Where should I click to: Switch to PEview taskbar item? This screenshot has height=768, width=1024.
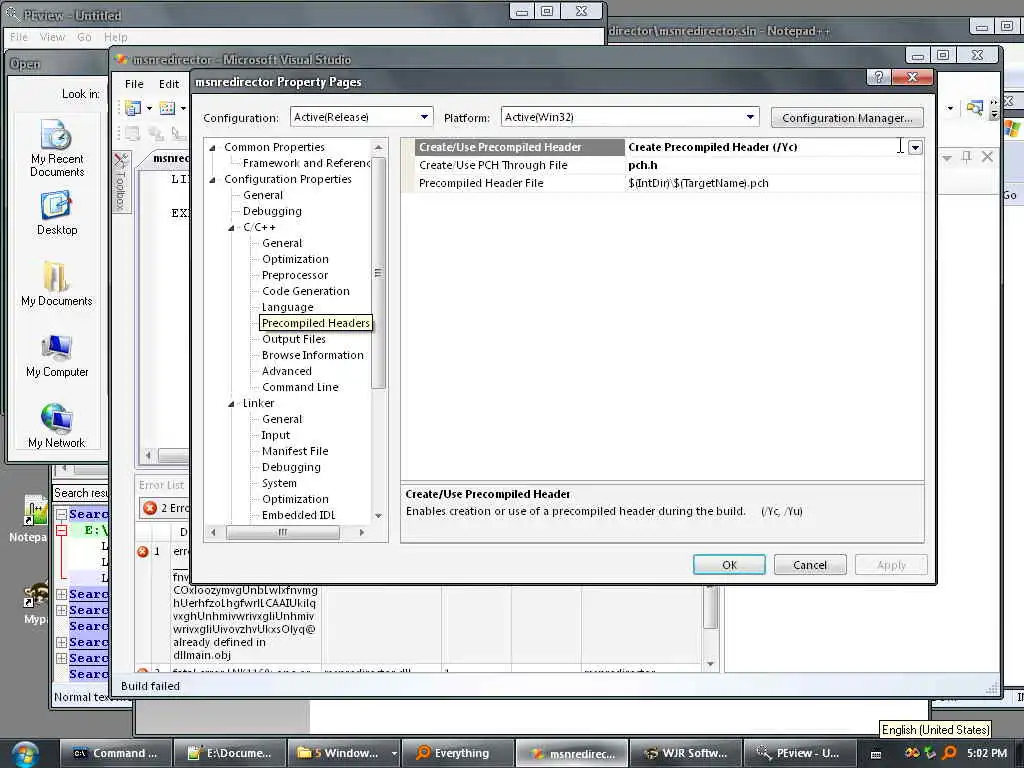coord(800,753)
